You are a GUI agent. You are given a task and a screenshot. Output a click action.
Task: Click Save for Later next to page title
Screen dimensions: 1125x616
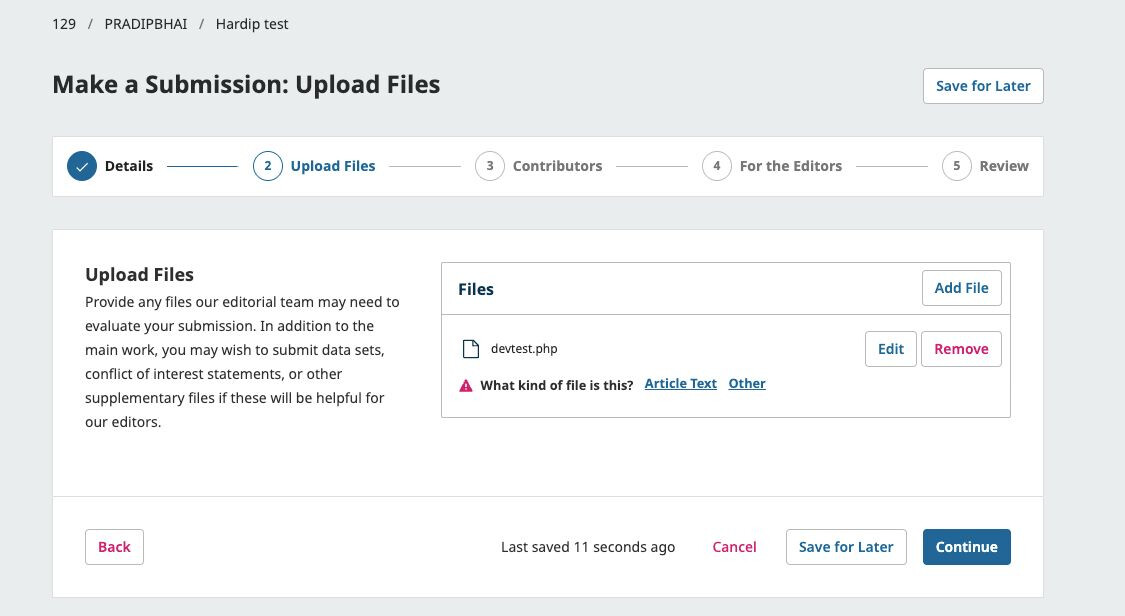982,86
